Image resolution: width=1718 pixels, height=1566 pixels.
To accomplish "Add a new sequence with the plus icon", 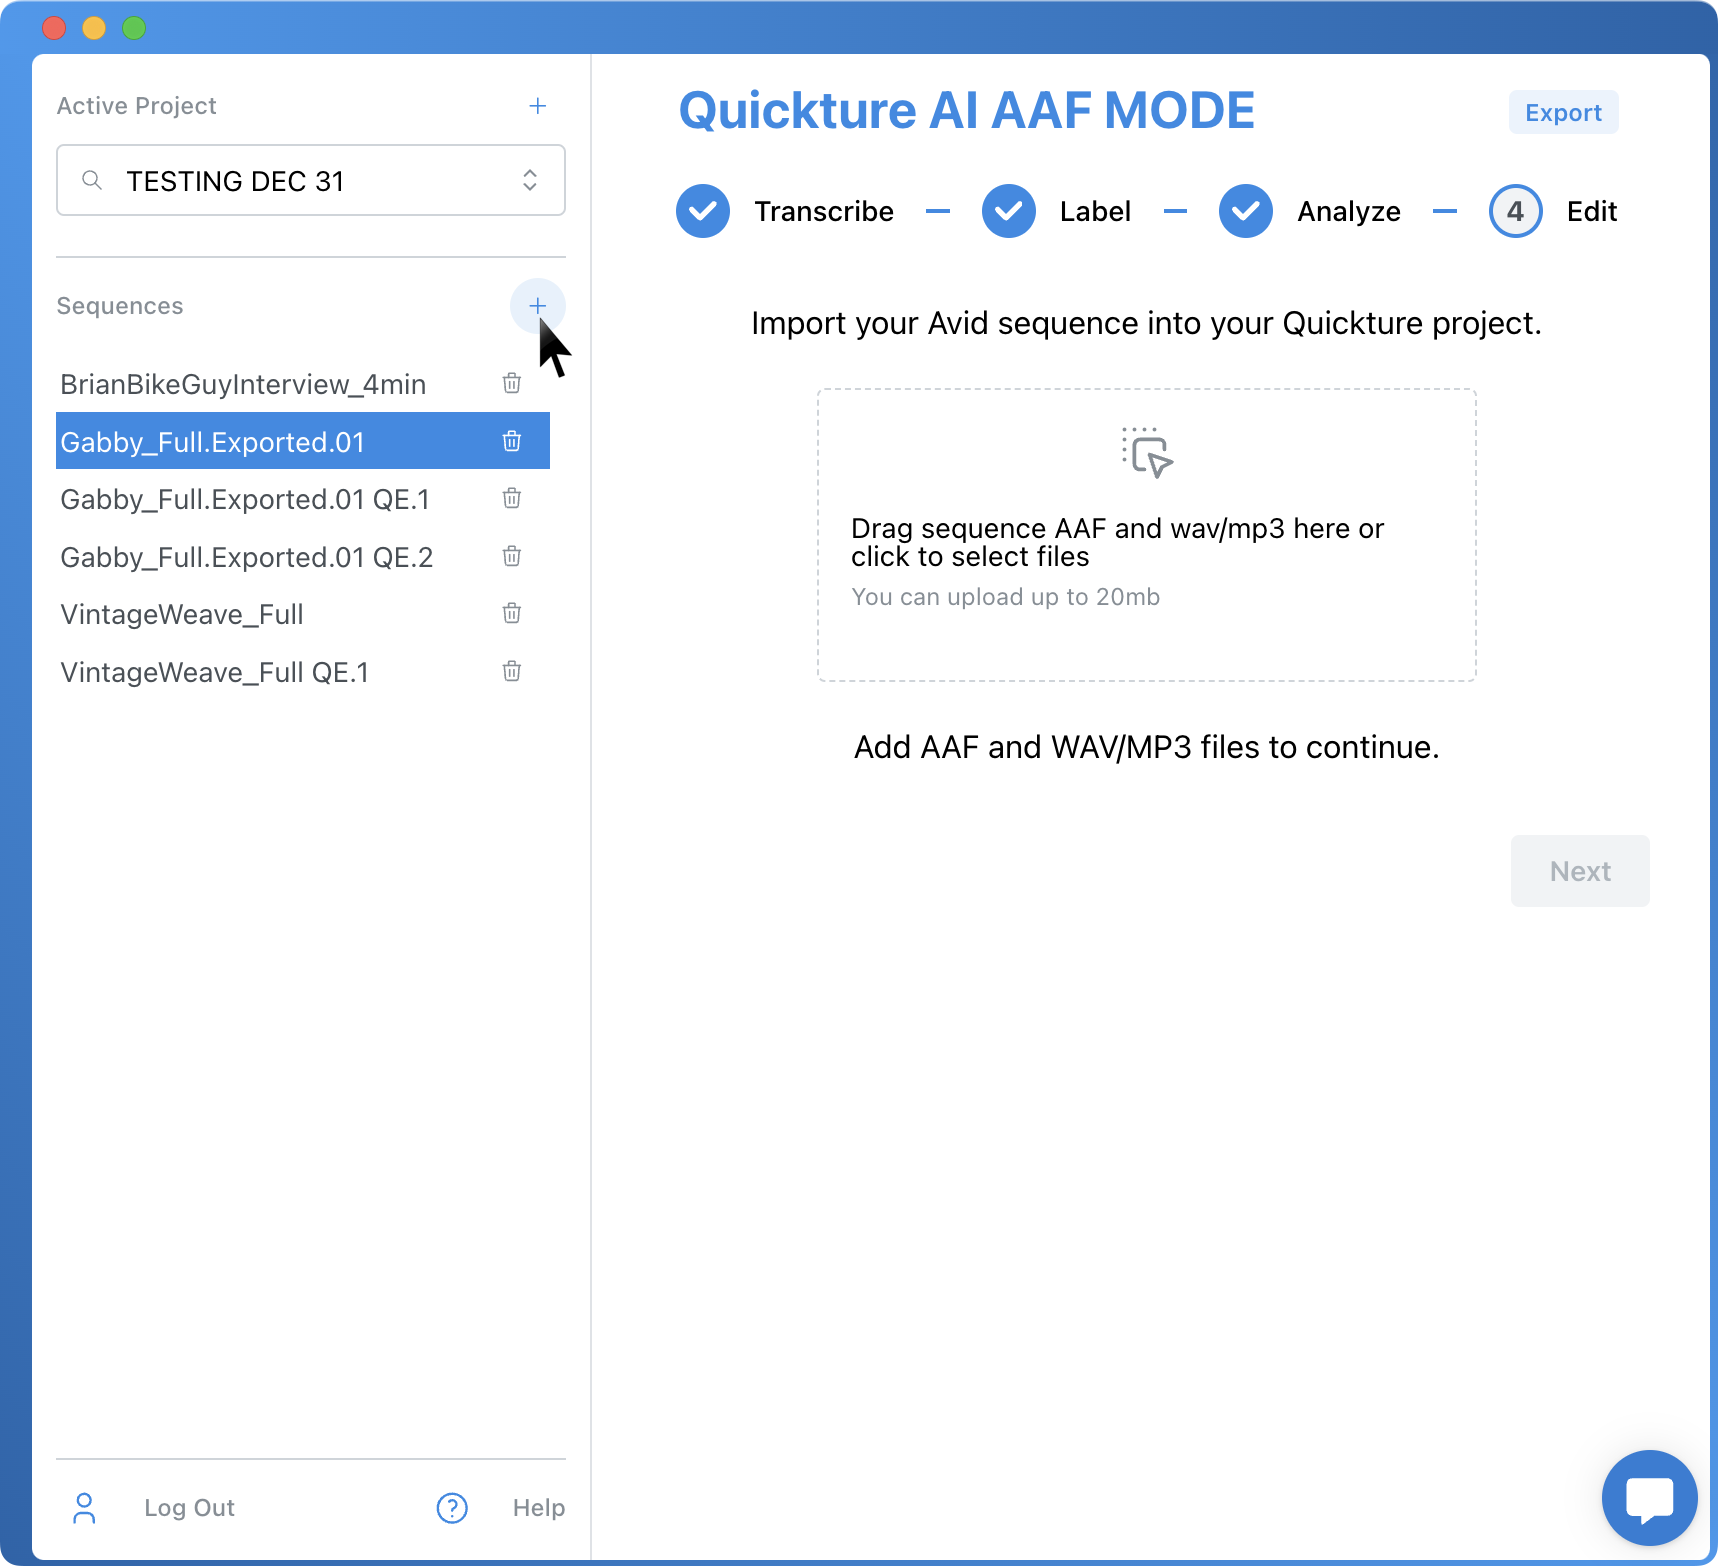I will [x=537, y=306].
